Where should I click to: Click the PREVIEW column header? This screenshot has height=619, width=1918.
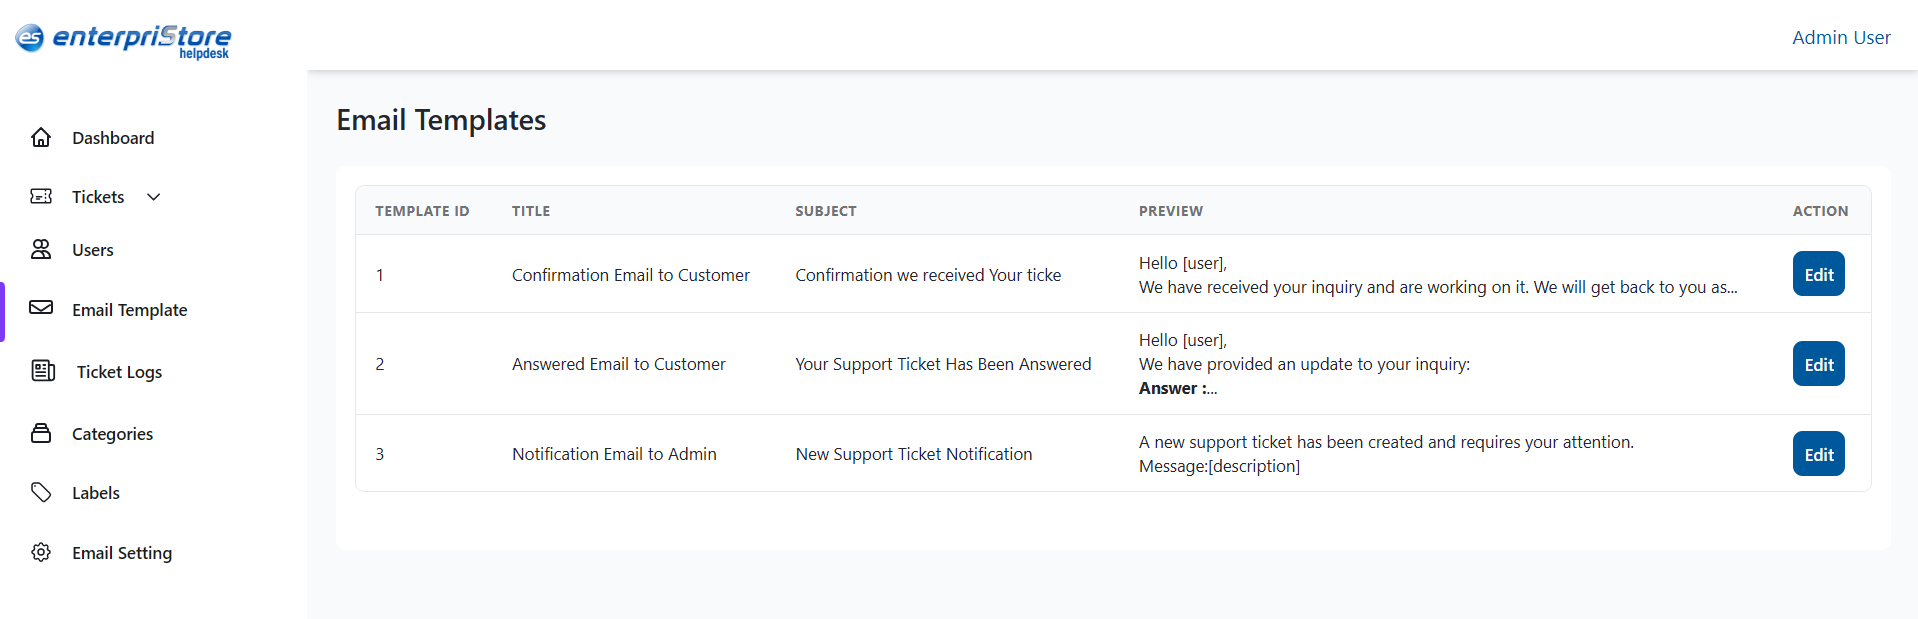pyautogui.click(x=1171, y=211)
